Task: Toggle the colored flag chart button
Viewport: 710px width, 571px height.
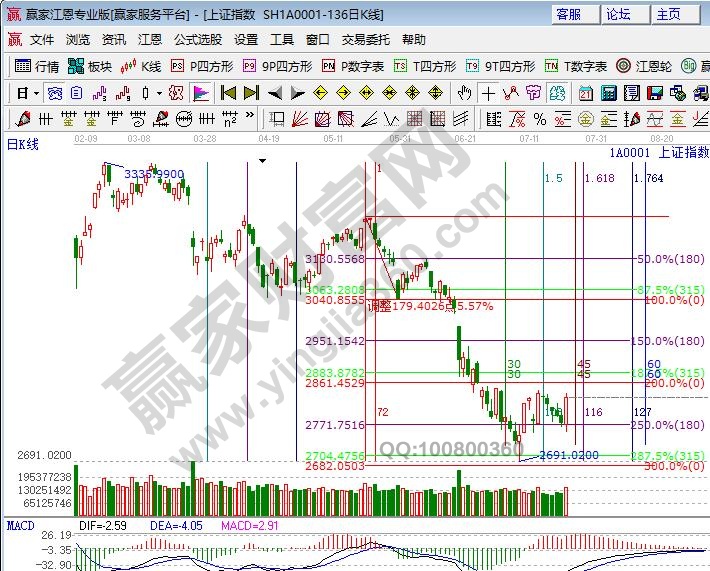Action: [200, 93]
